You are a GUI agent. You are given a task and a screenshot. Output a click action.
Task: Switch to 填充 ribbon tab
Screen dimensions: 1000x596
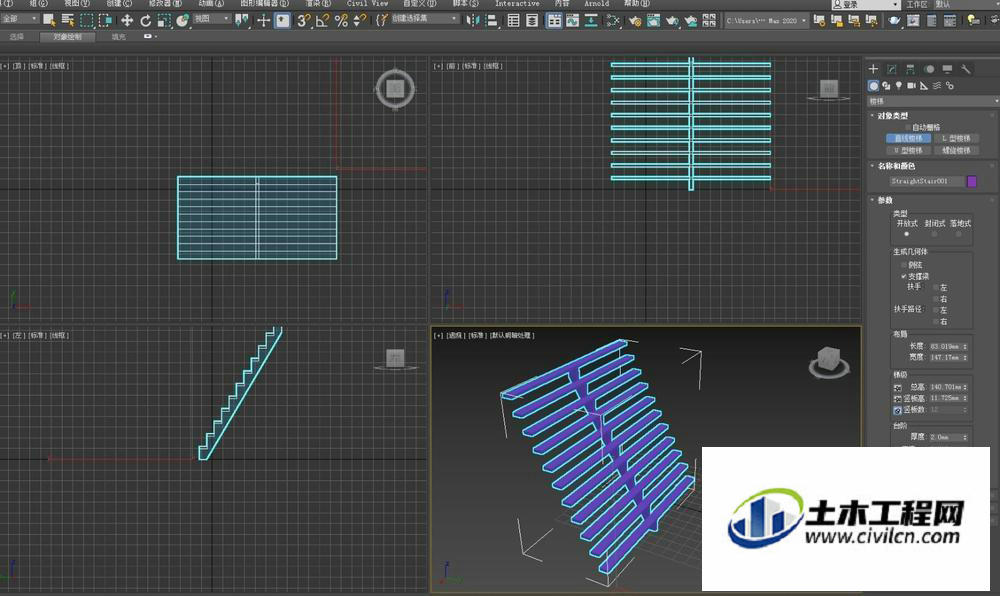pyautogui.click(x=119, y=37)
